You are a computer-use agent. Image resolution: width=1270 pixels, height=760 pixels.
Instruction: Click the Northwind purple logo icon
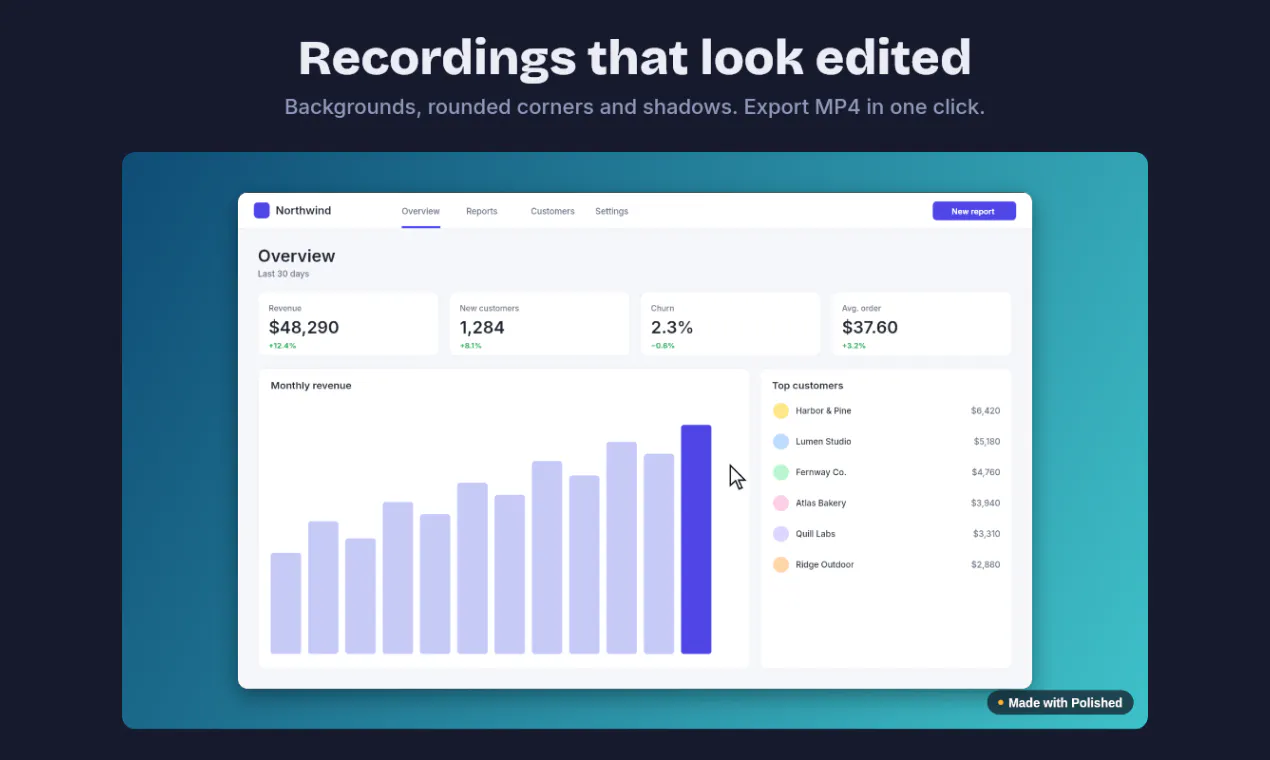coord(261,210)
